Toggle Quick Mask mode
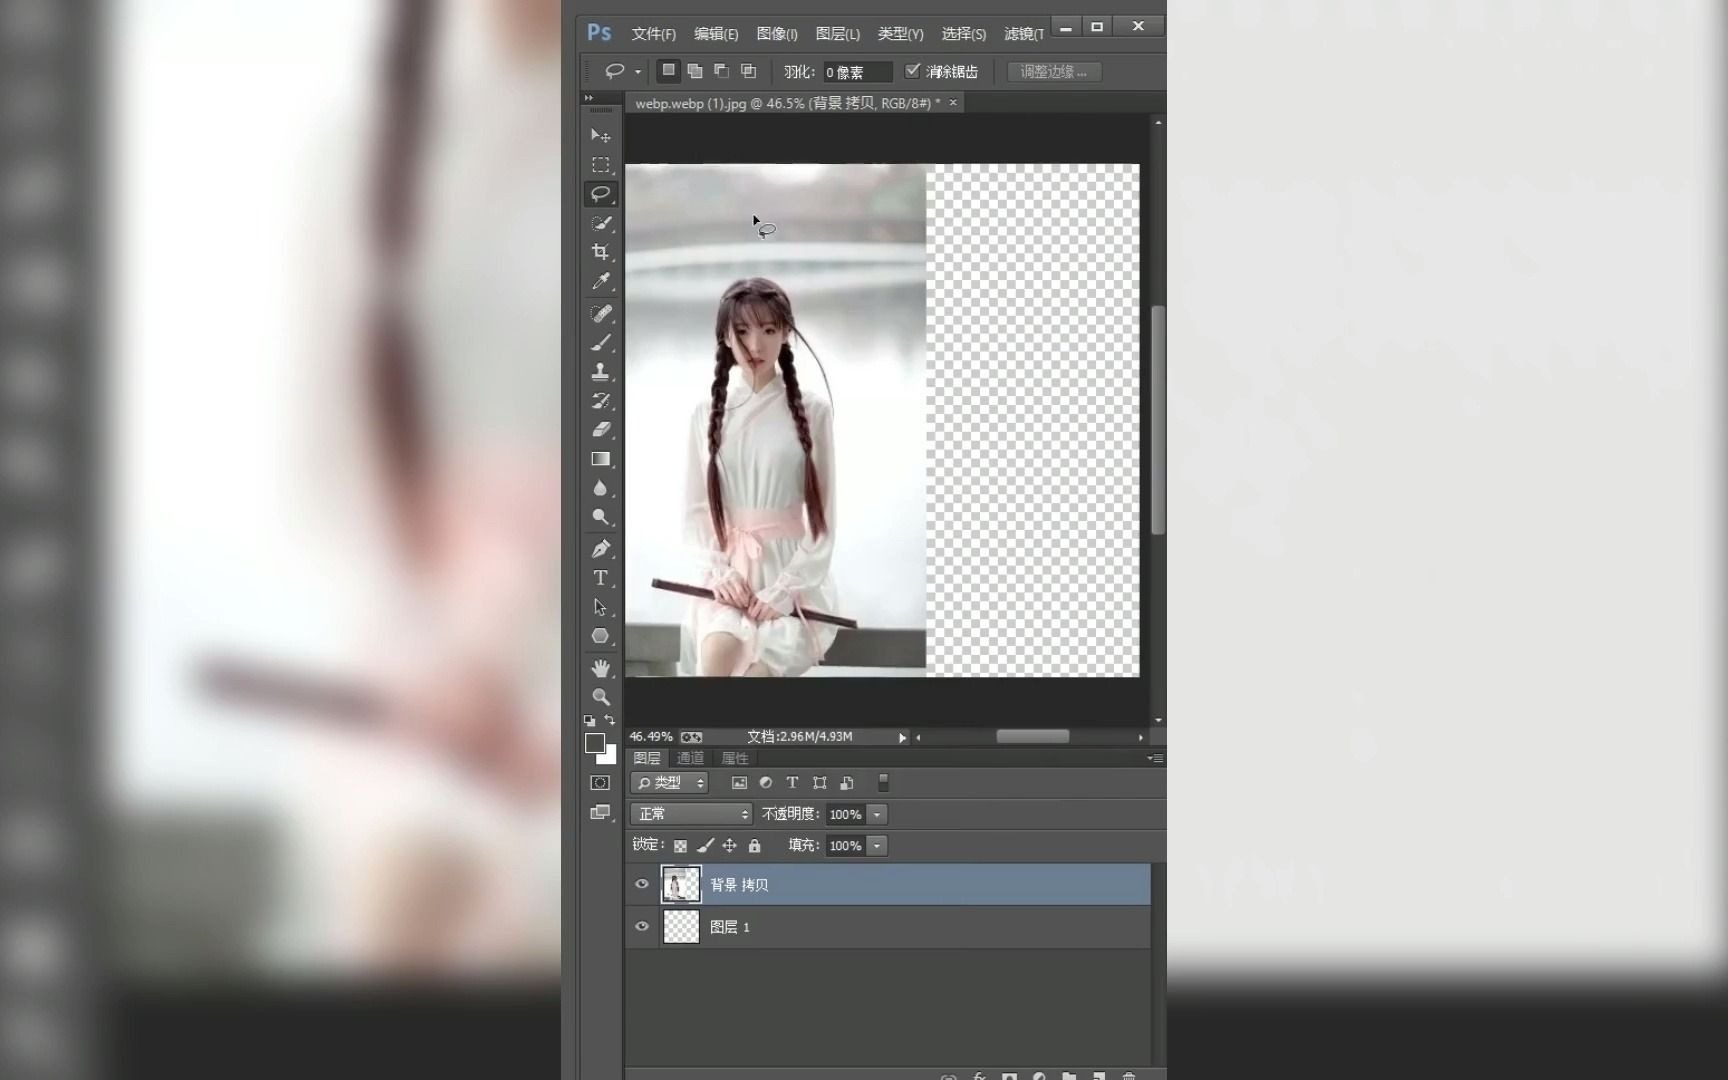1728x1080 pixels. point(600,783)
